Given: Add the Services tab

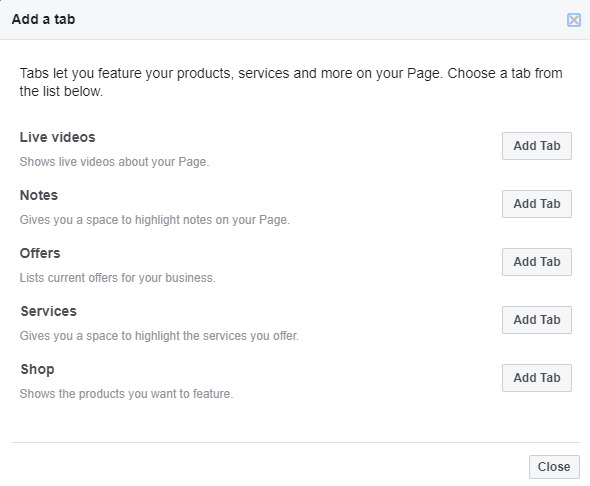Looking at the screenshot, I should [537, 320].
